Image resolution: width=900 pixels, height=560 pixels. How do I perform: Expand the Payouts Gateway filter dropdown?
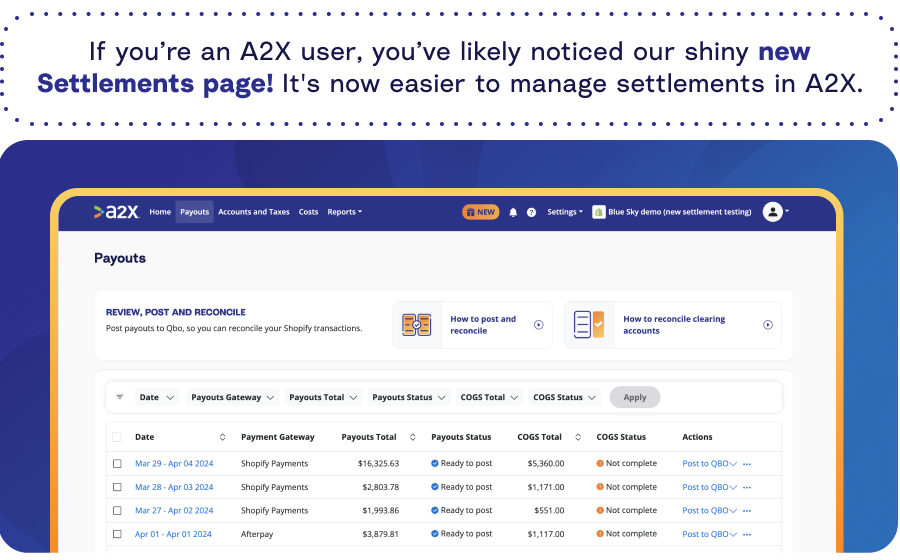(x=232, y=397)
